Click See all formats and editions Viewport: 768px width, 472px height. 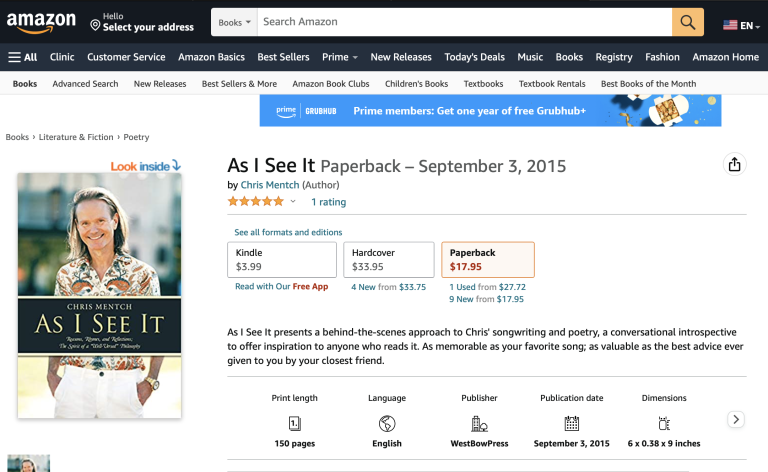[288, 232]
